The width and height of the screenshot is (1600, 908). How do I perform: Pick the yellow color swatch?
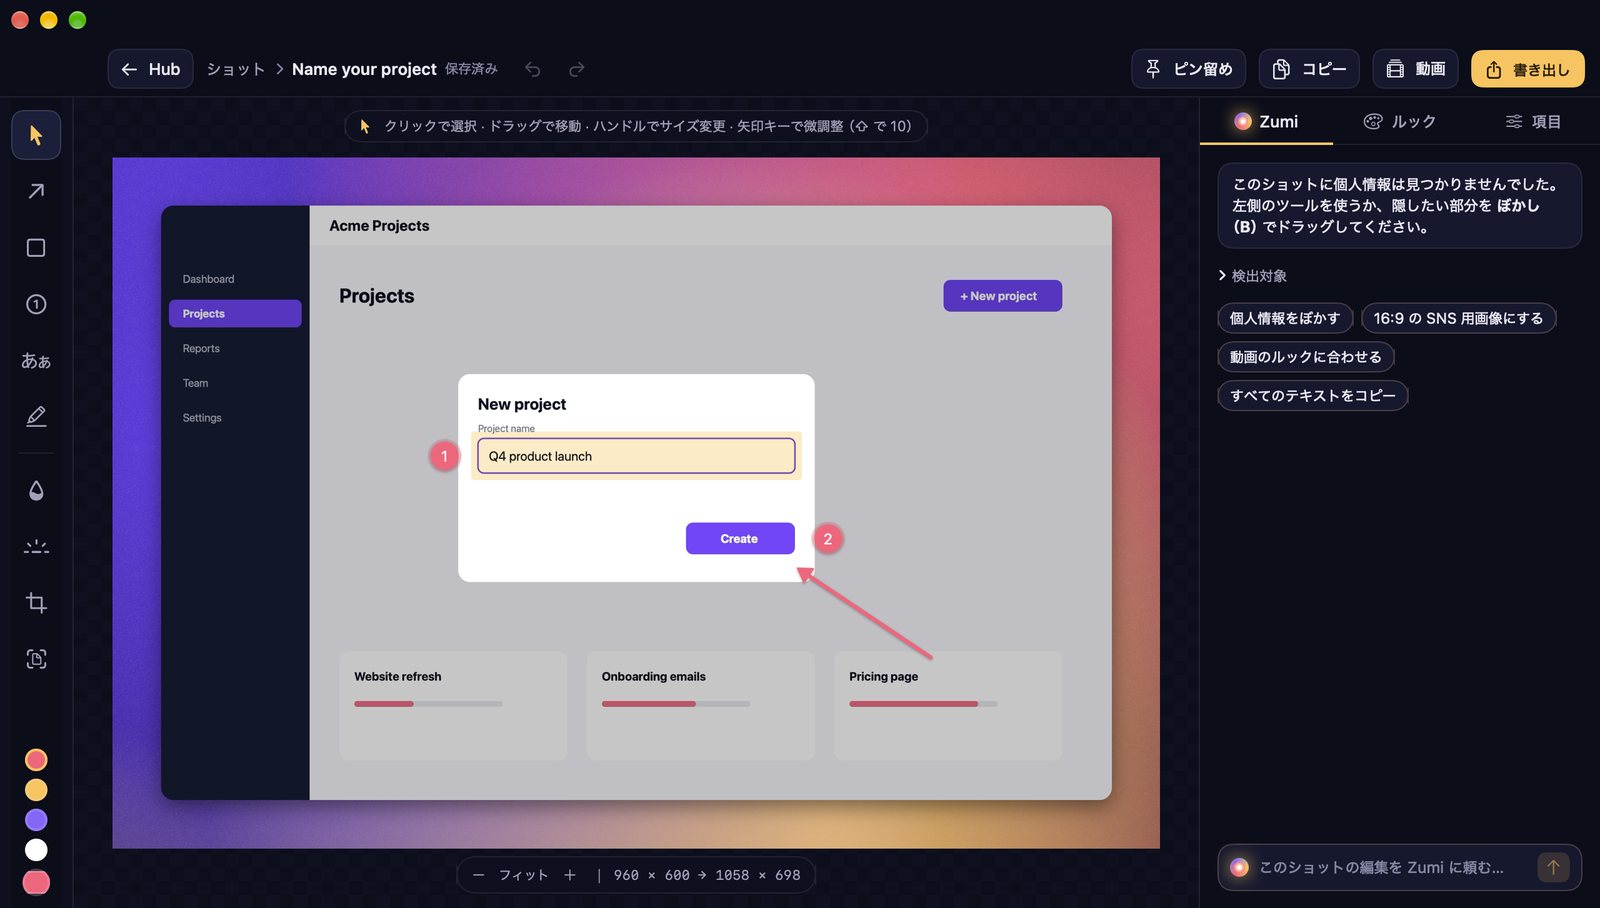click(36, 790)
